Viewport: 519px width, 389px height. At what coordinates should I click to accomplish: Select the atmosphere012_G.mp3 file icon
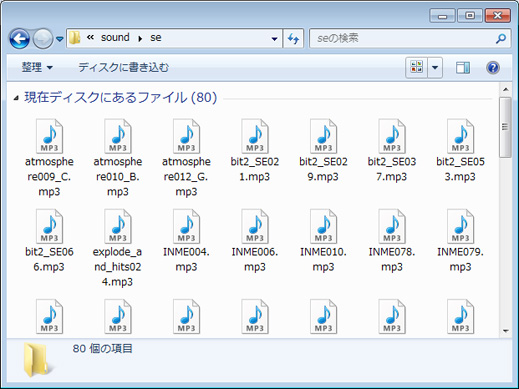click(x=186, y=136)
